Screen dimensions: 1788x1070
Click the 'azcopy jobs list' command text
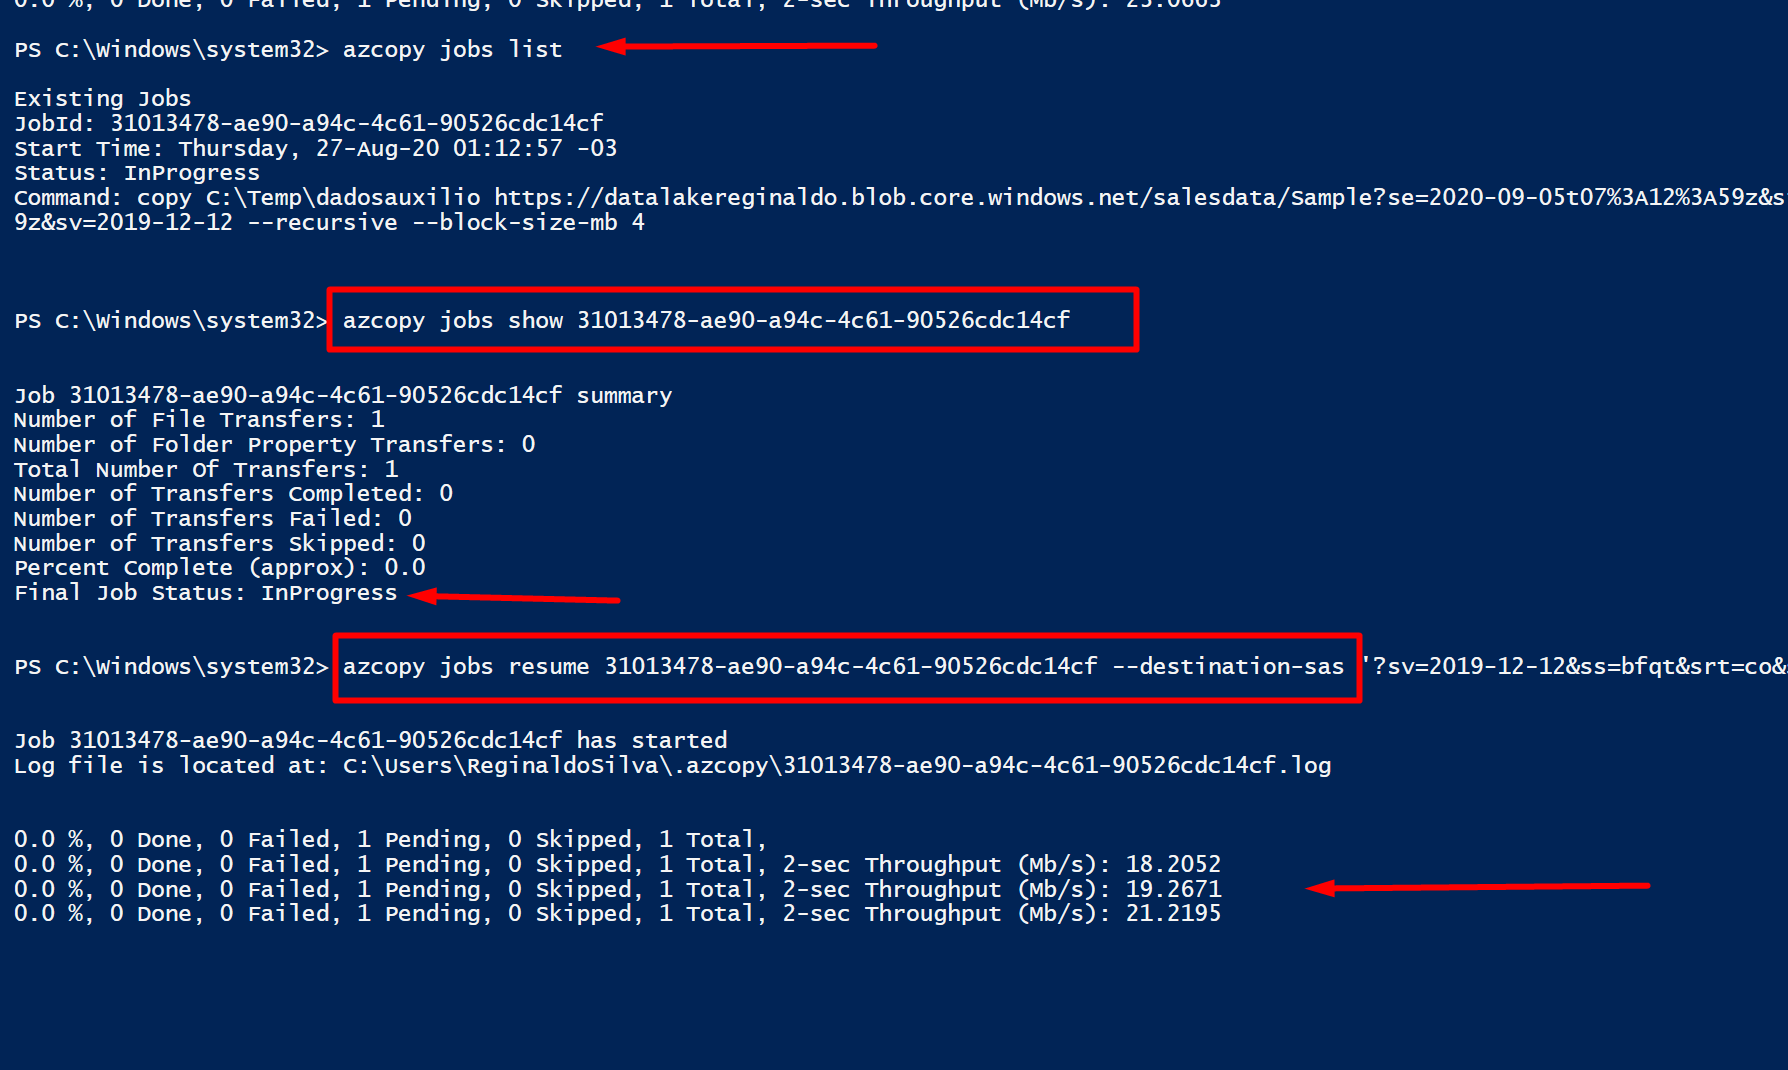tap(452, 49)
